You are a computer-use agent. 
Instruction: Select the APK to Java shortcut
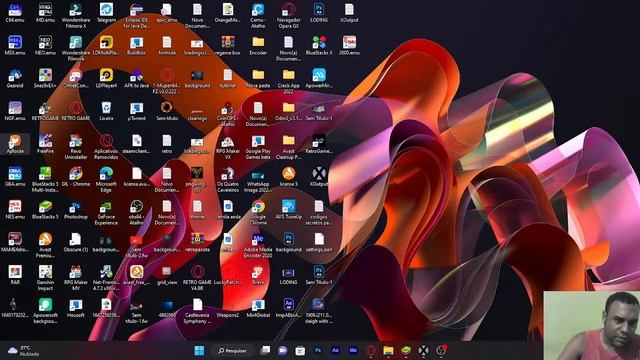(x=136, y=78)
